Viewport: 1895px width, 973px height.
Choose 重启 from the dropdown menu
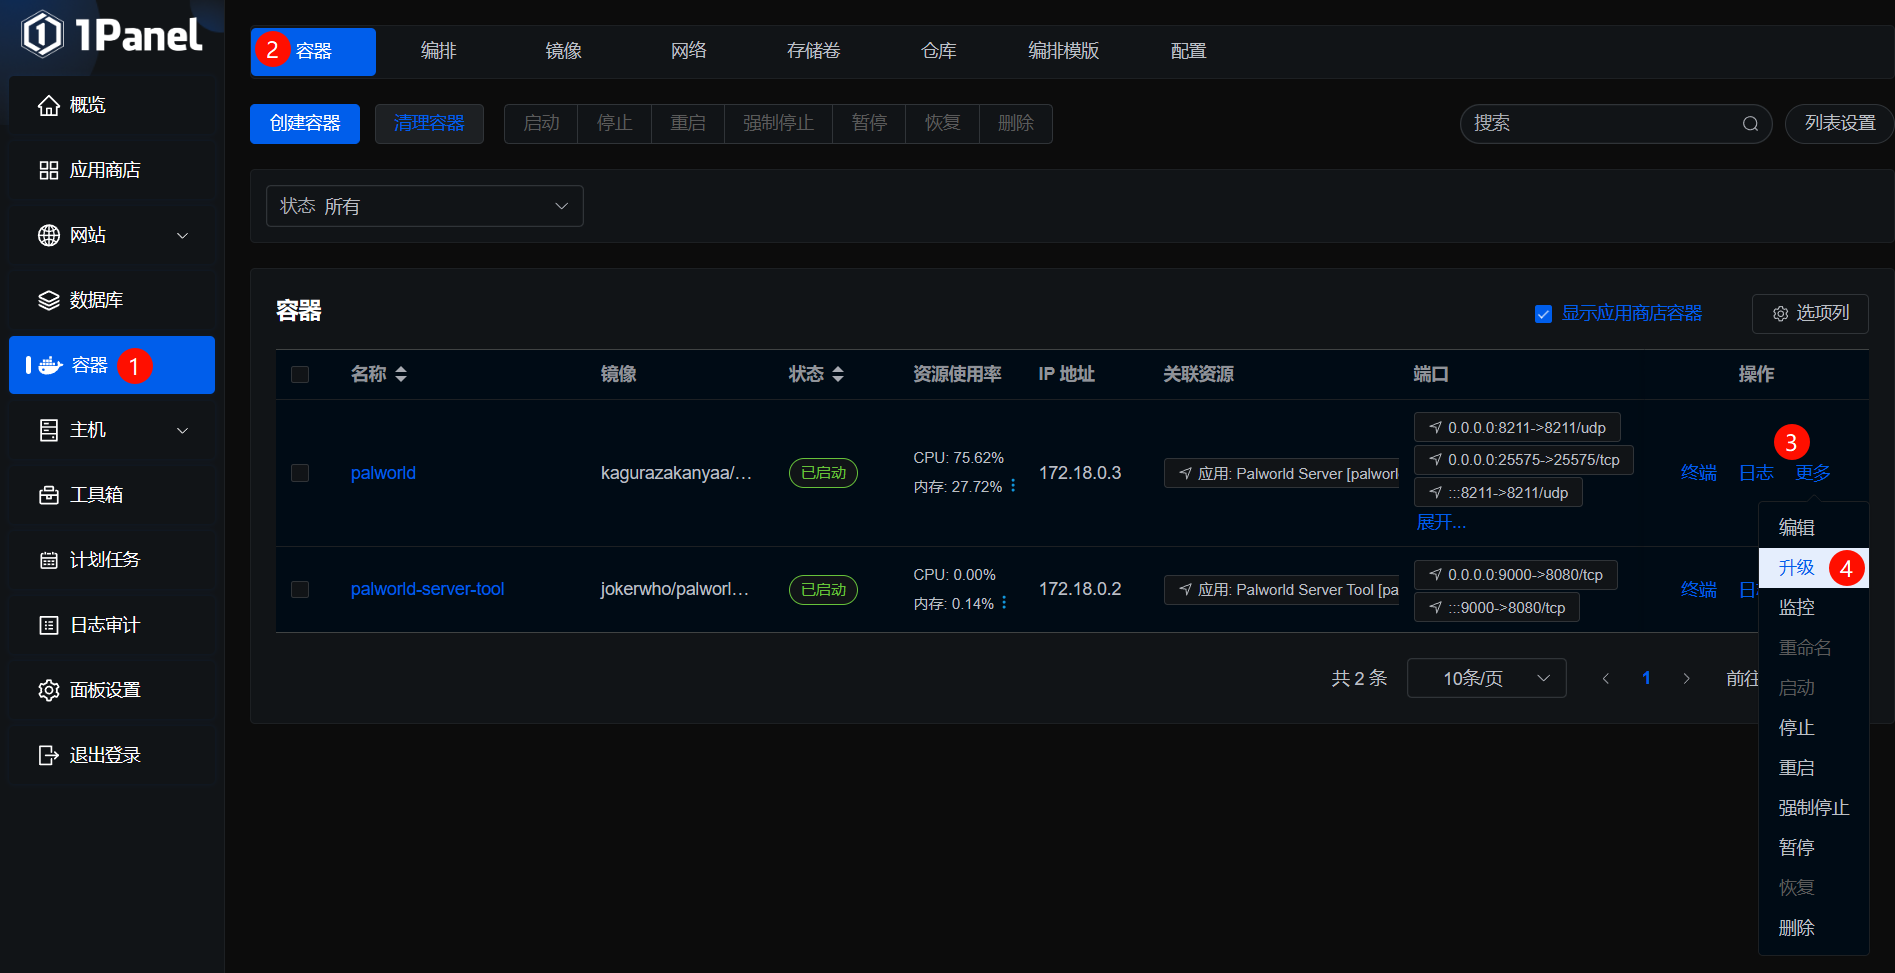pos(1813,767)
